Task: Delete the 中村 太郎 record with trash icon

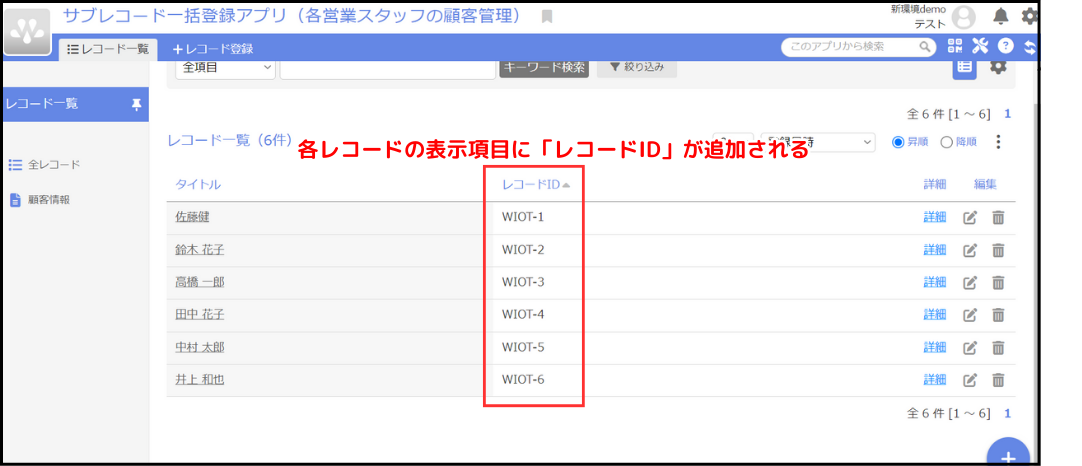Action: pos(998,347)
